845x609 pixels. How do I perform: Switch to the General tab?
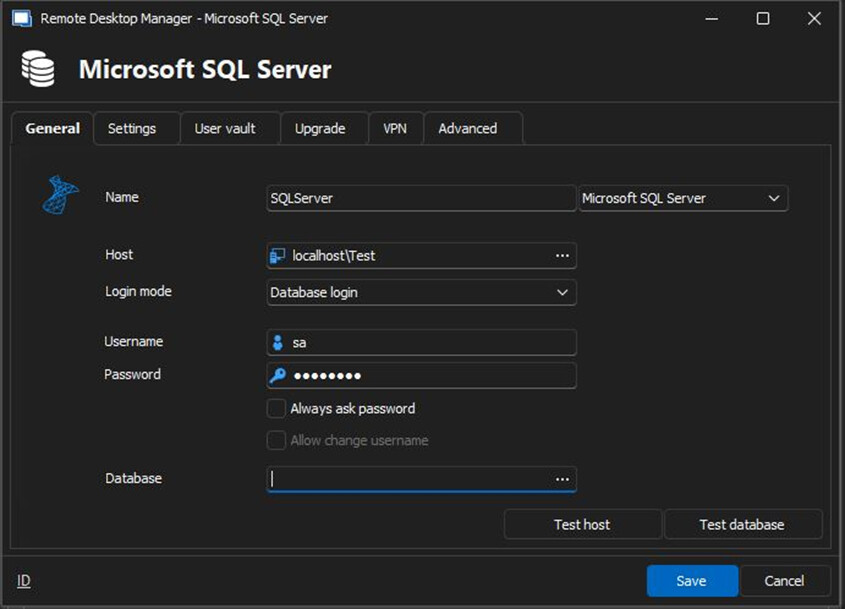52,128
